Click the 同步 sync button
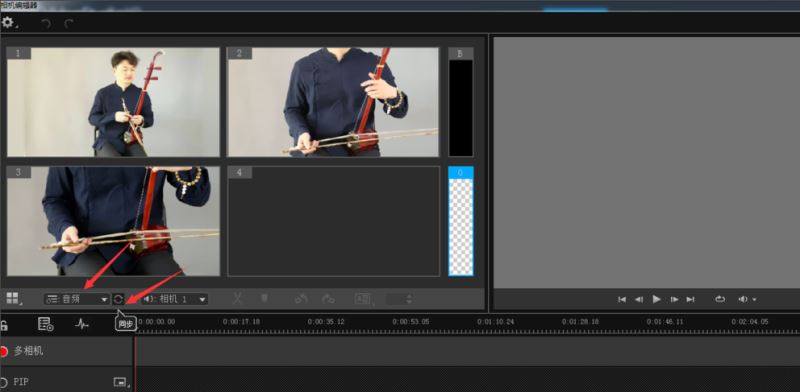The image size is (800, 392). 118,299
